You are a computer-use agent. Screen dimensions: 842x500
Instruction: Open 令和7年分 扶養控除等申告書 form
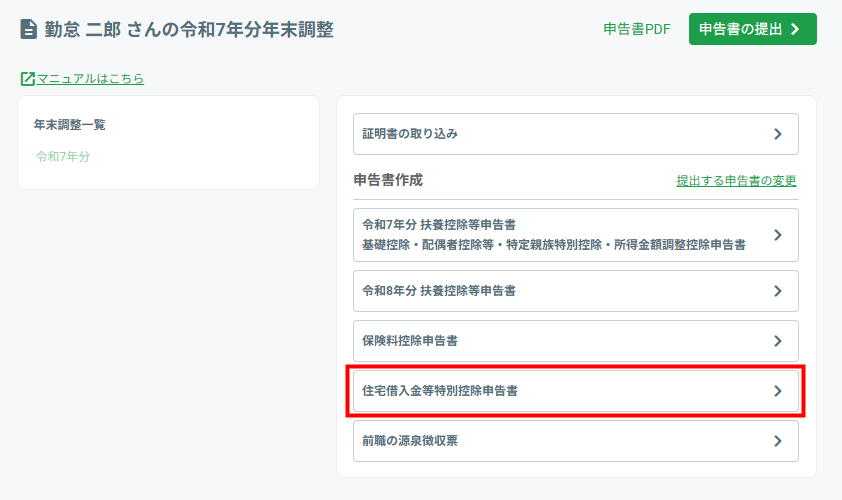[576, 235]
